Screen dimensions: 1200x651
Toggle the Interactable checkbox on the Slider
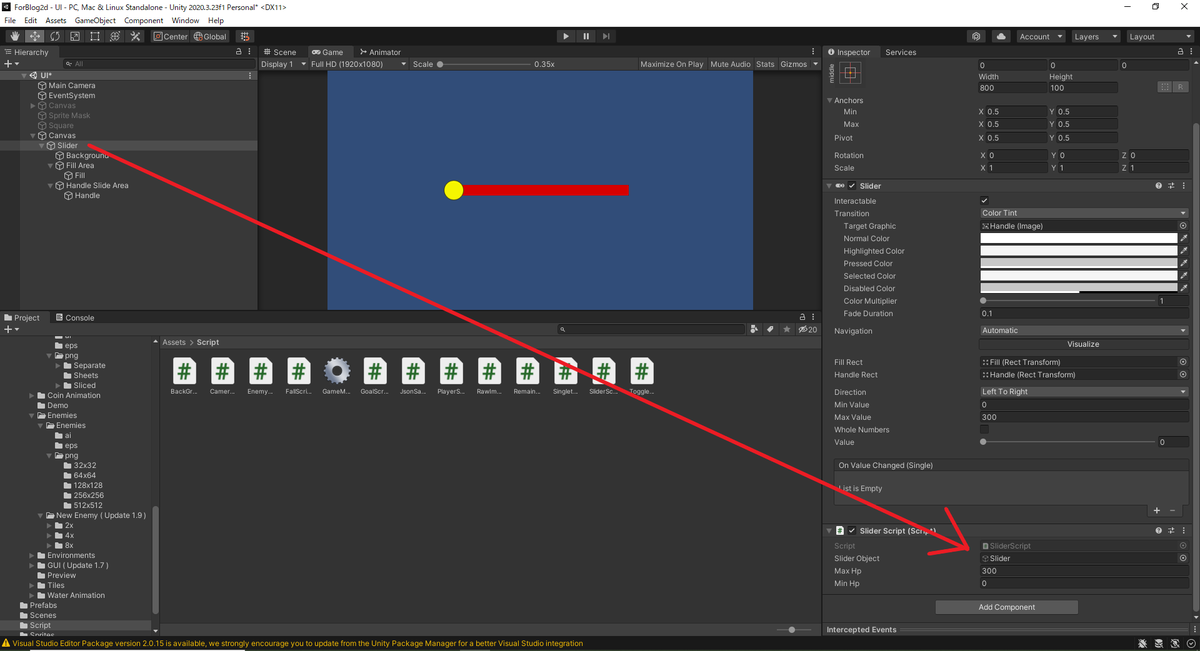click(985, 200)
